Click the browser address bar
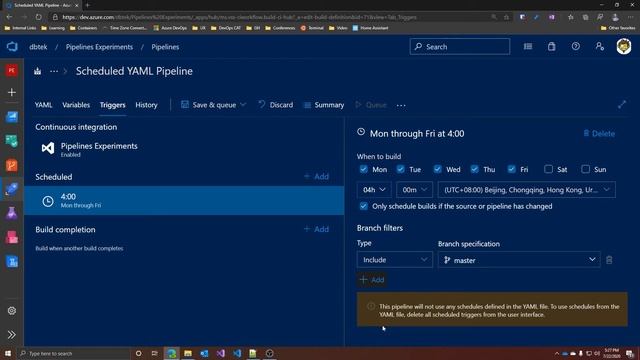Image resolution: width=640 pixels, height=360 pixels. (269, 17)
